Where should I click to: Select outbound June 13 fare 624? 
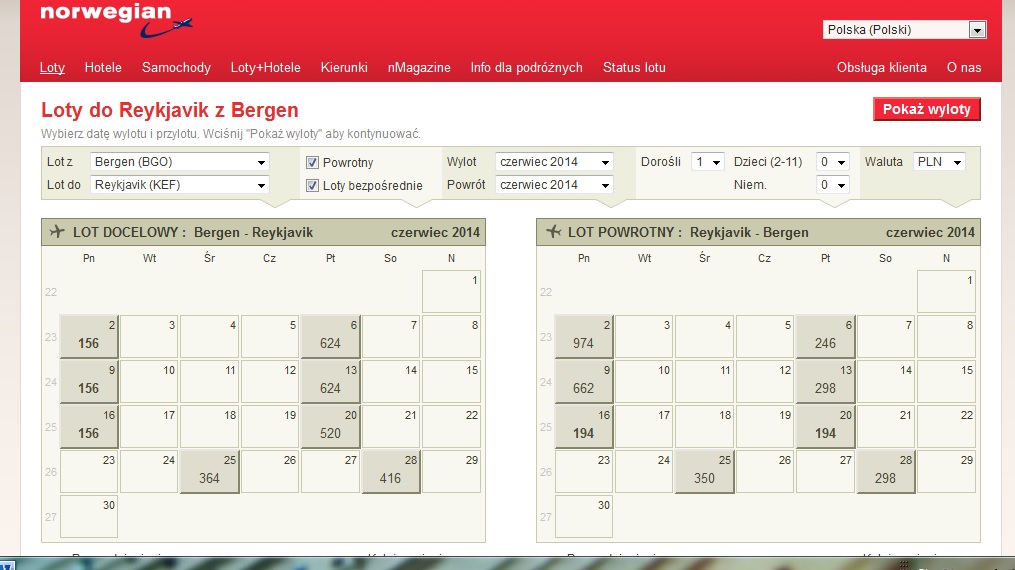tap(330, 382)
